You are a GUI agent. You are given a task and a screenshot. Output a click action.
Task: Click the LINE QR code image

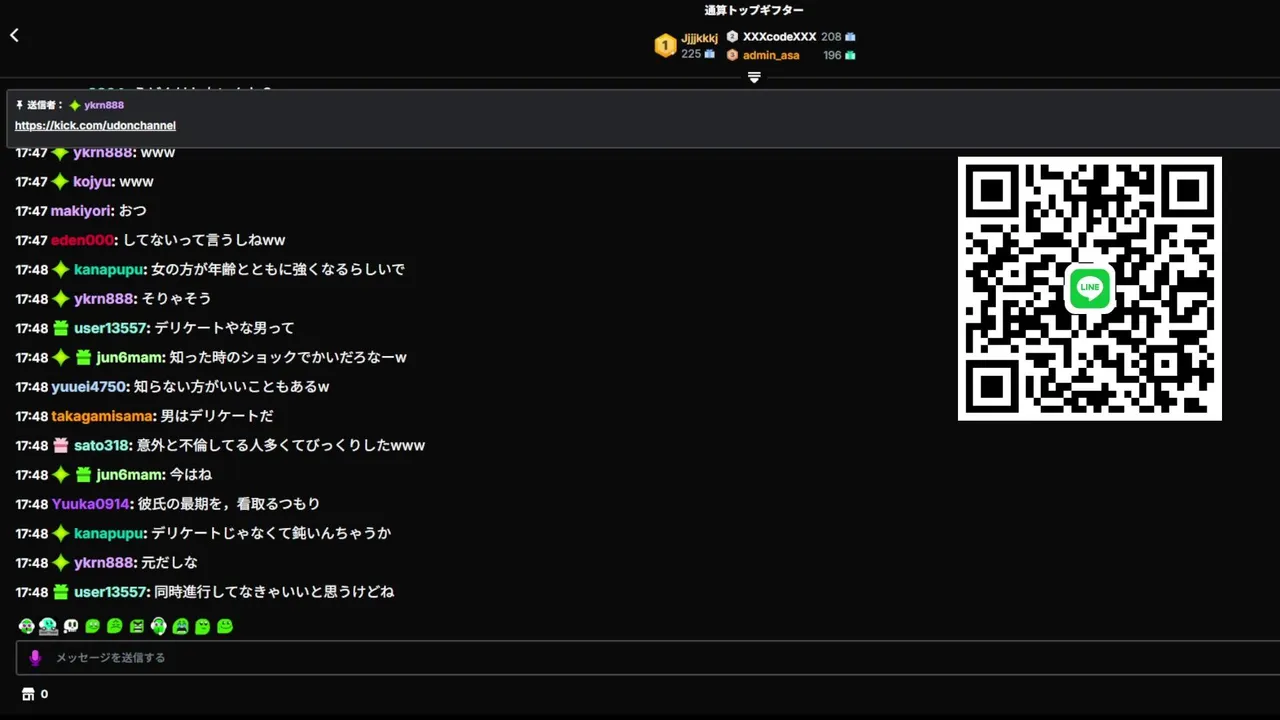1090,288
